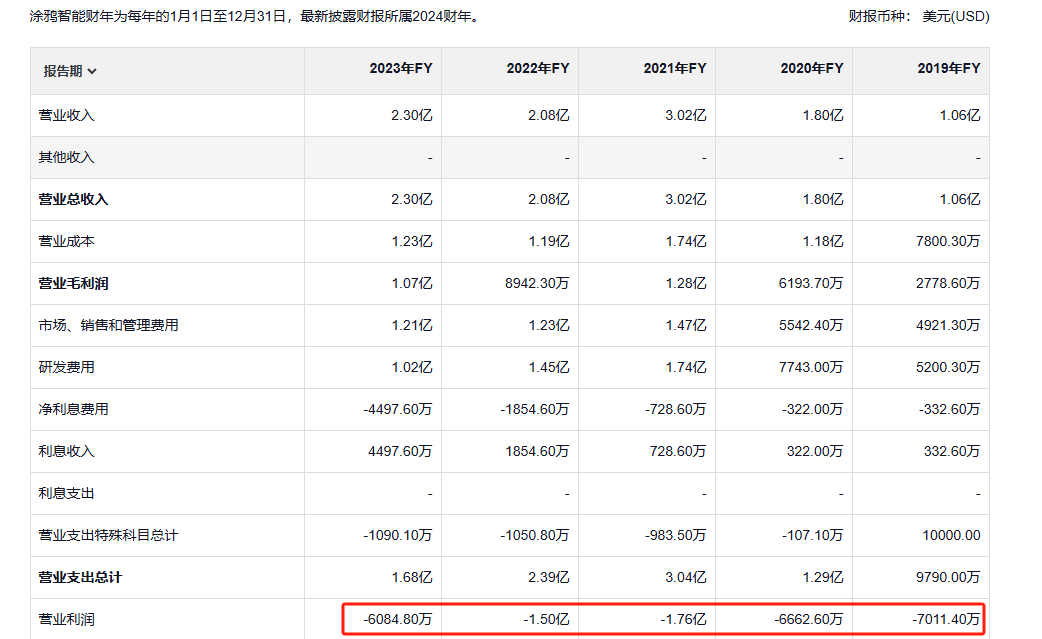This screenshot has height=639, width=1042.
Task: Click the 2.39亿 total expense value
Action: (549, 577)
